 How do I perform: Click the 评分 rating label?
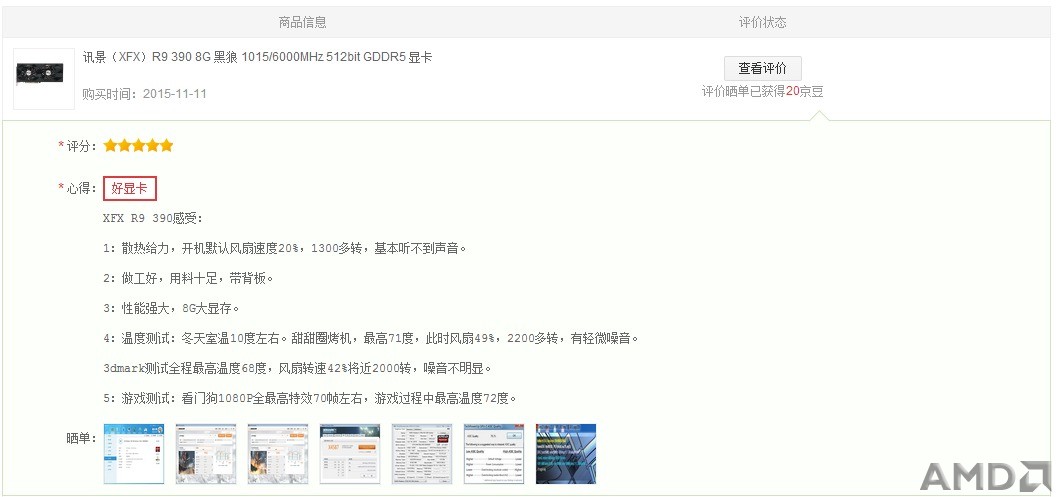point(82,146)
